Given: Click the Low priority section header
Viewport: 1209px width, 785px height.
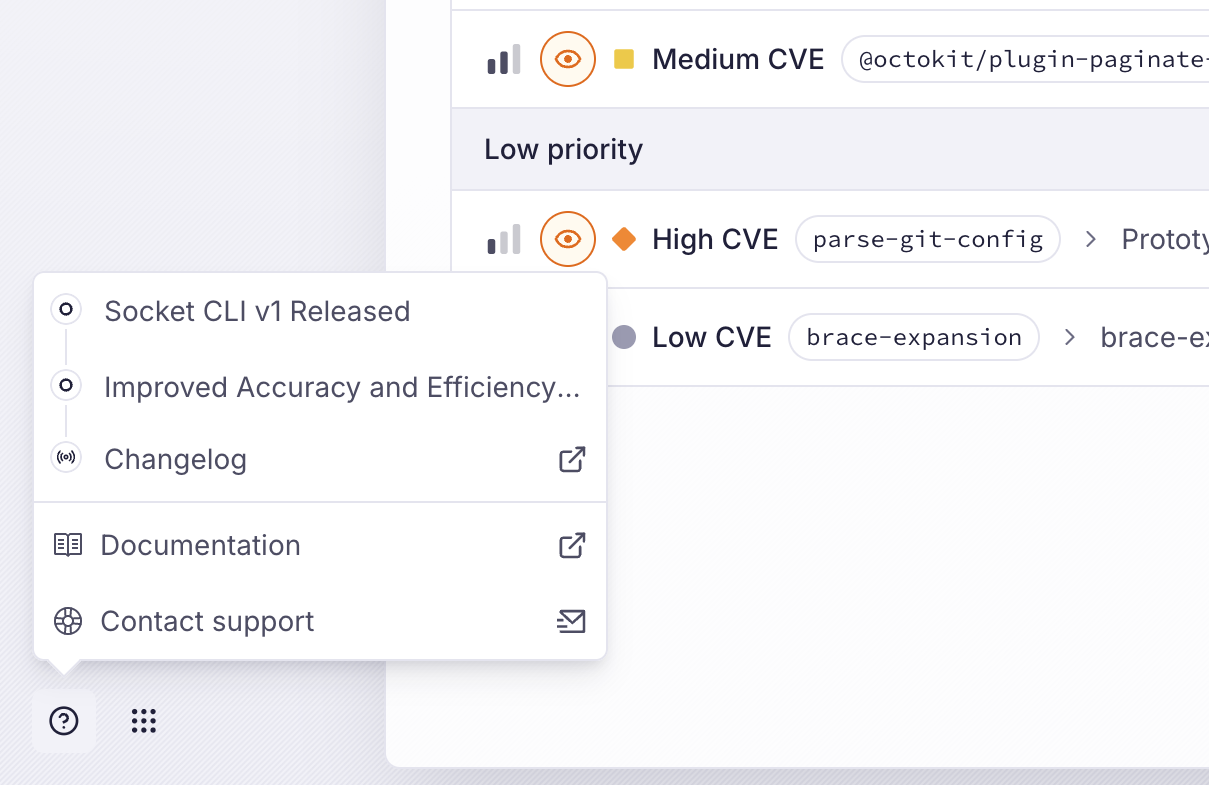Looking at the screenshot, I should coord(563,148).
